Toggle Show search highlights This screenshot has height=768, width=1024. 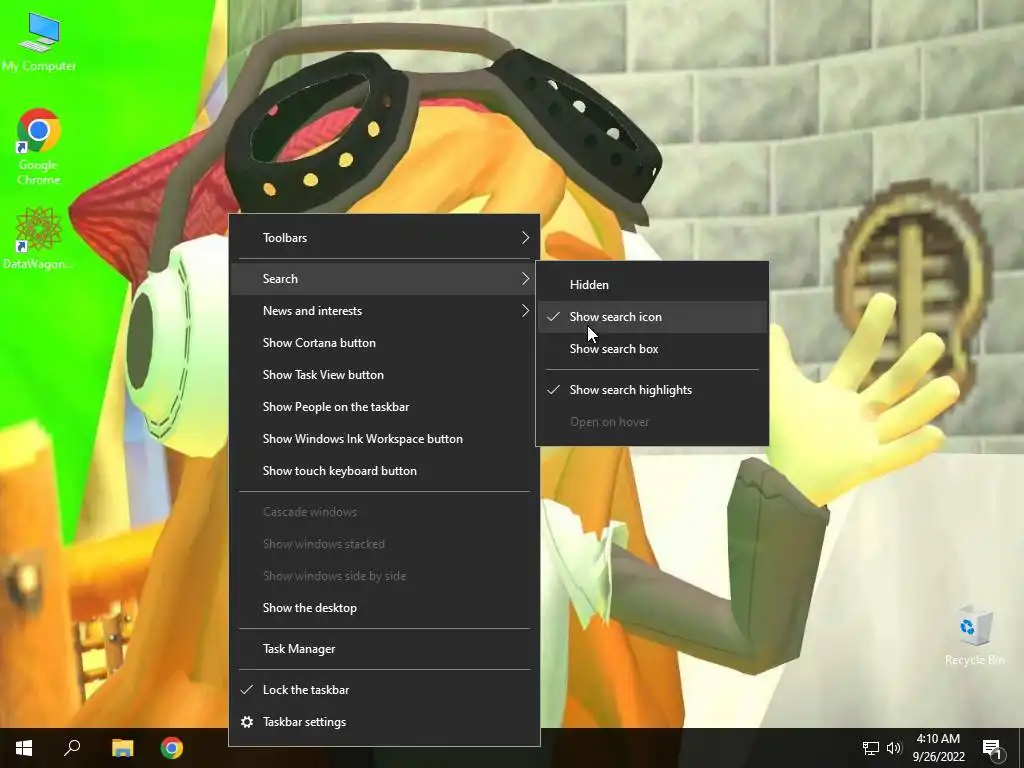[652, 390]
